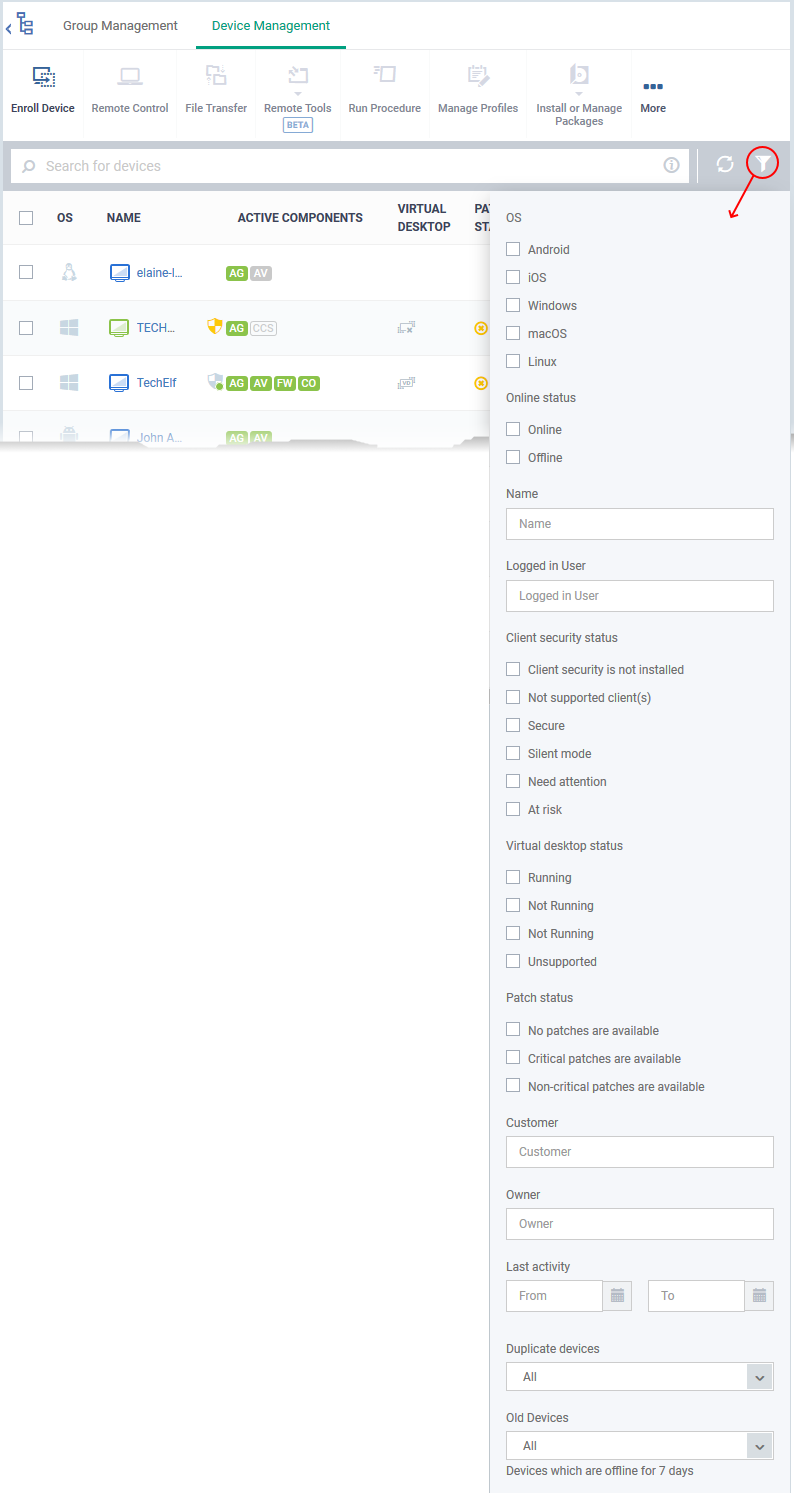
Task: Refresh the device list
Action: (x=725, y=164)
